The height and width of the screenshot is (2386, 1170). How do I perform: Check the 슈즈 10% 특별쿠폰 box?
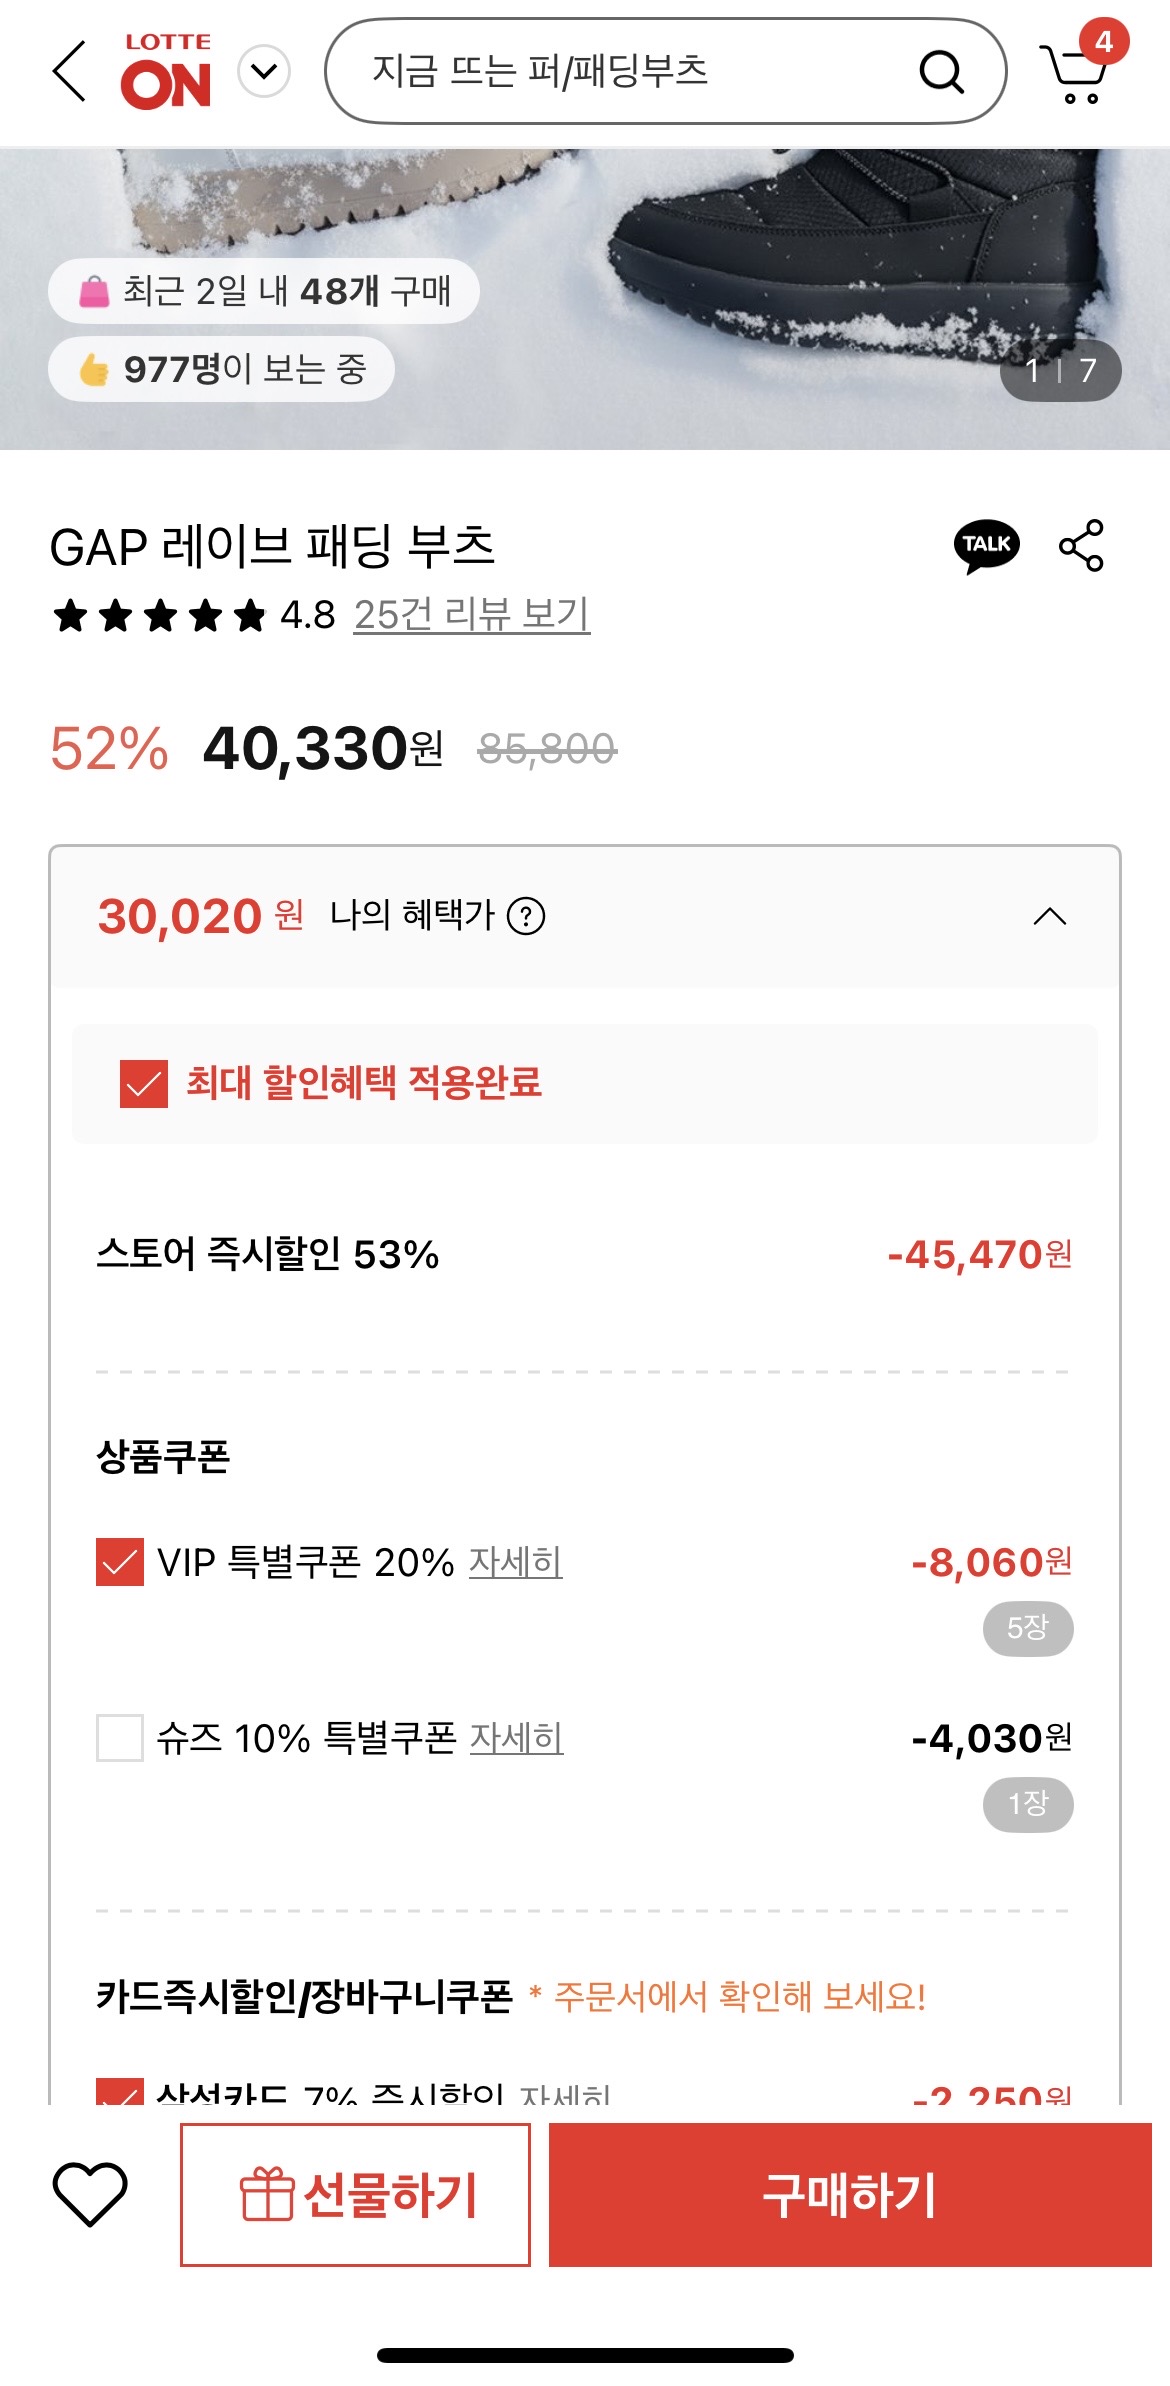(x=120, y=1737)
